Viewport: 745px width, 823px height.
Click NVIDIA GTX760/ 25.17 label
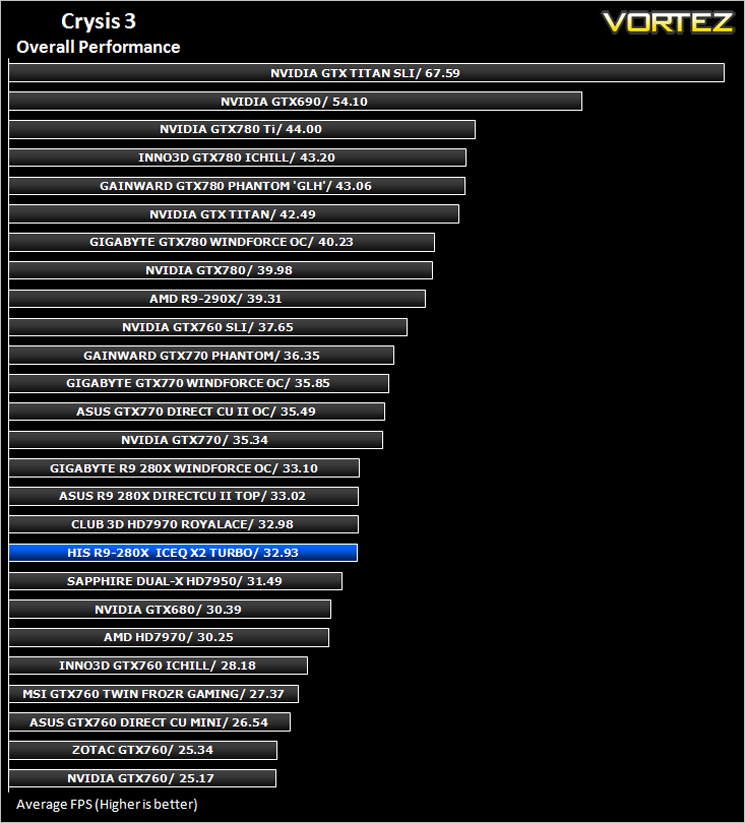tap(141, 778)
